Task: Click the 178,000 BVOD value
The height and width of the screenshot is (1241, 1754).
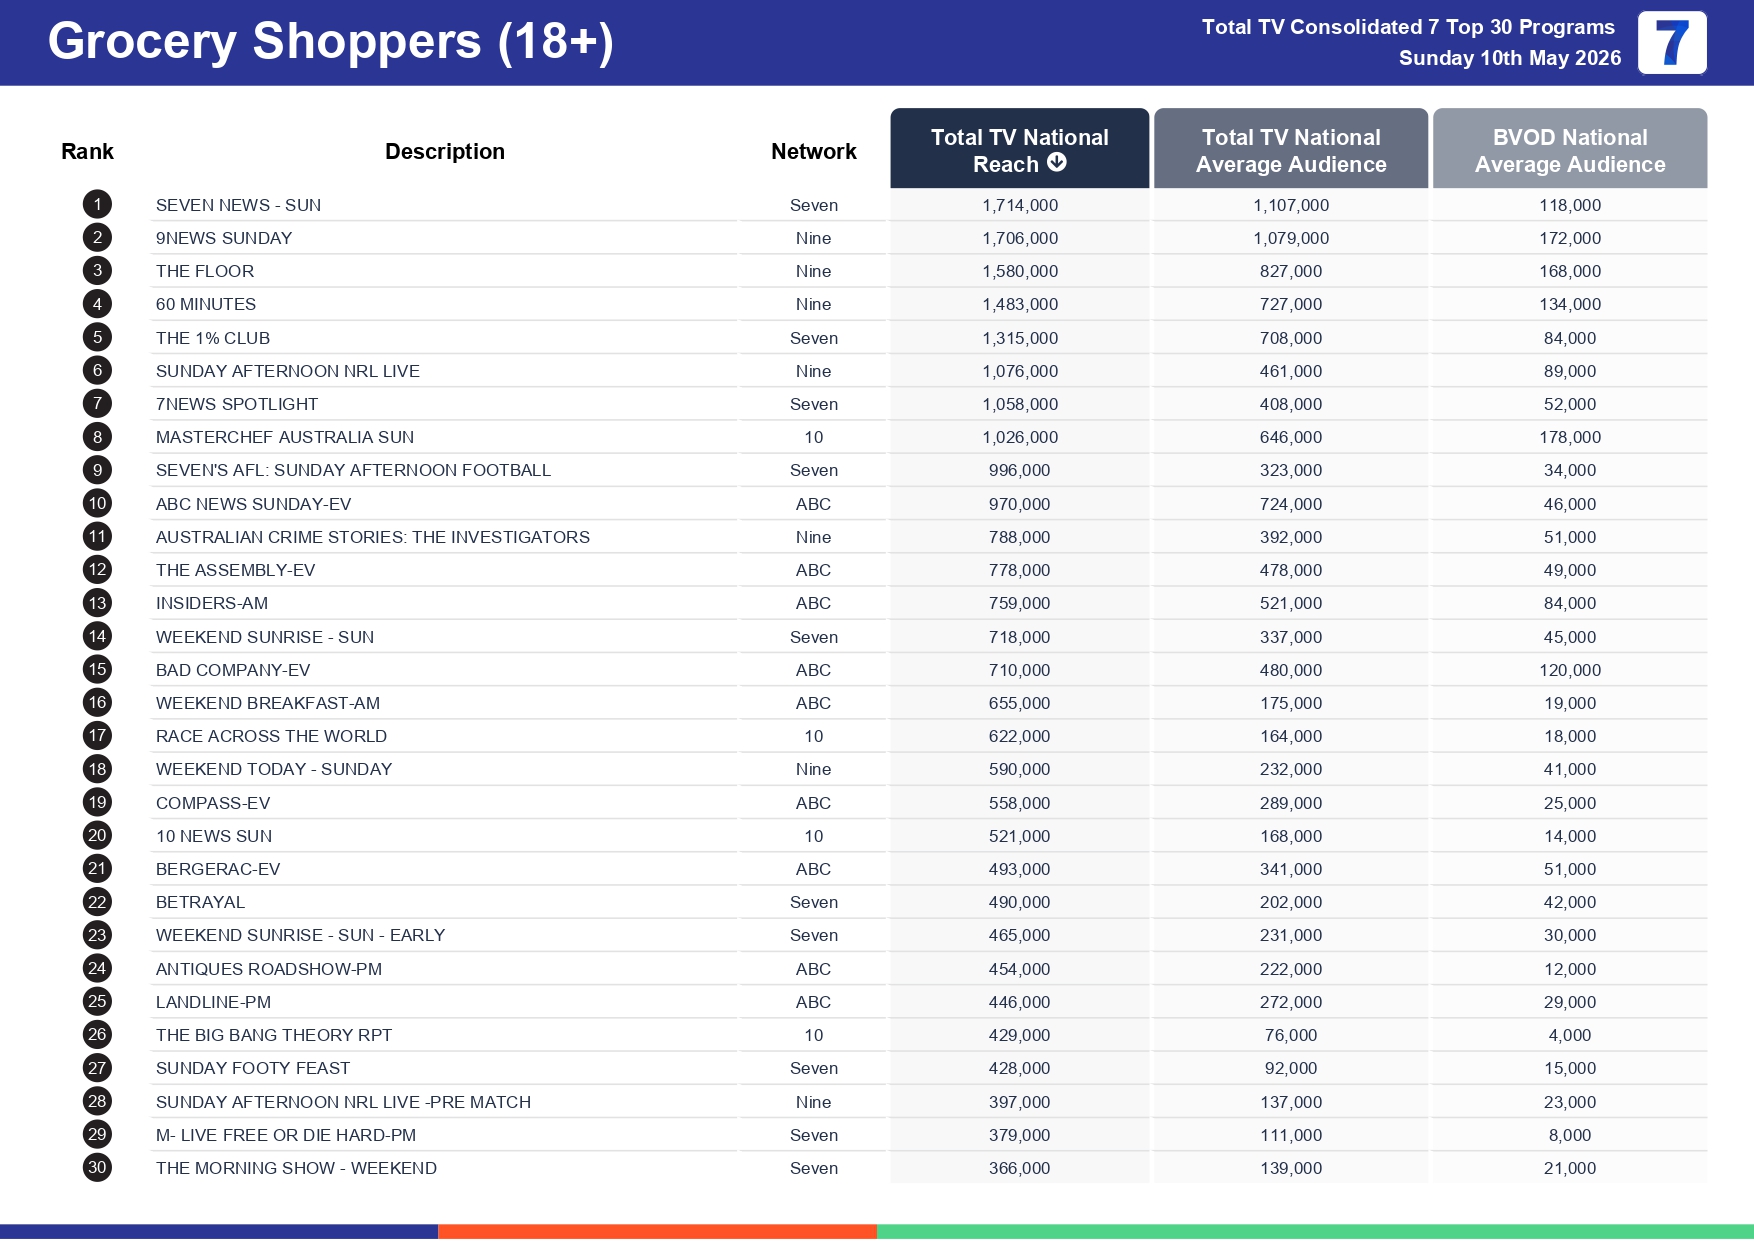Action: (1570, 437)
